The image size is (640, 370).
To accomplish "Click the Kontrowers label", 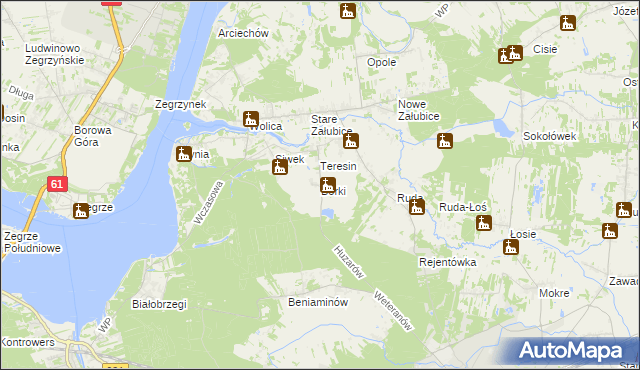I will point(27,342).
